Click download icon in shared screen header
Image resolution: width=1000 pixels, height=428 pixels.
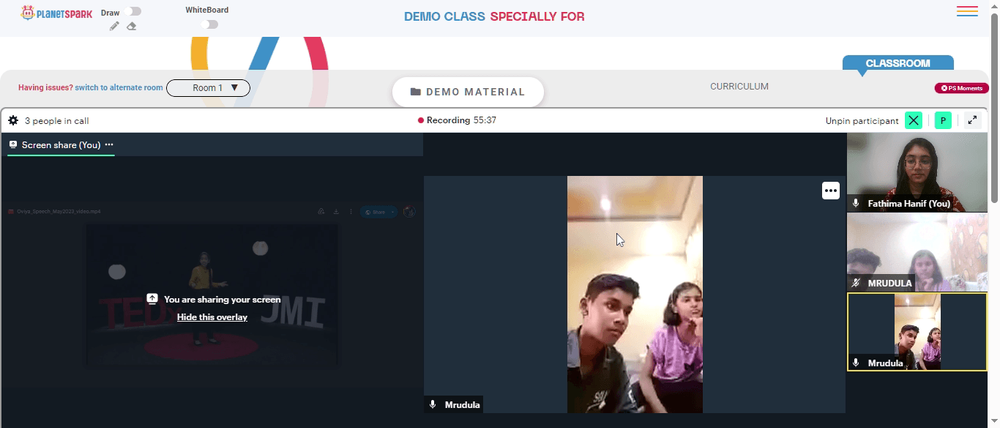tap(336, 212)
